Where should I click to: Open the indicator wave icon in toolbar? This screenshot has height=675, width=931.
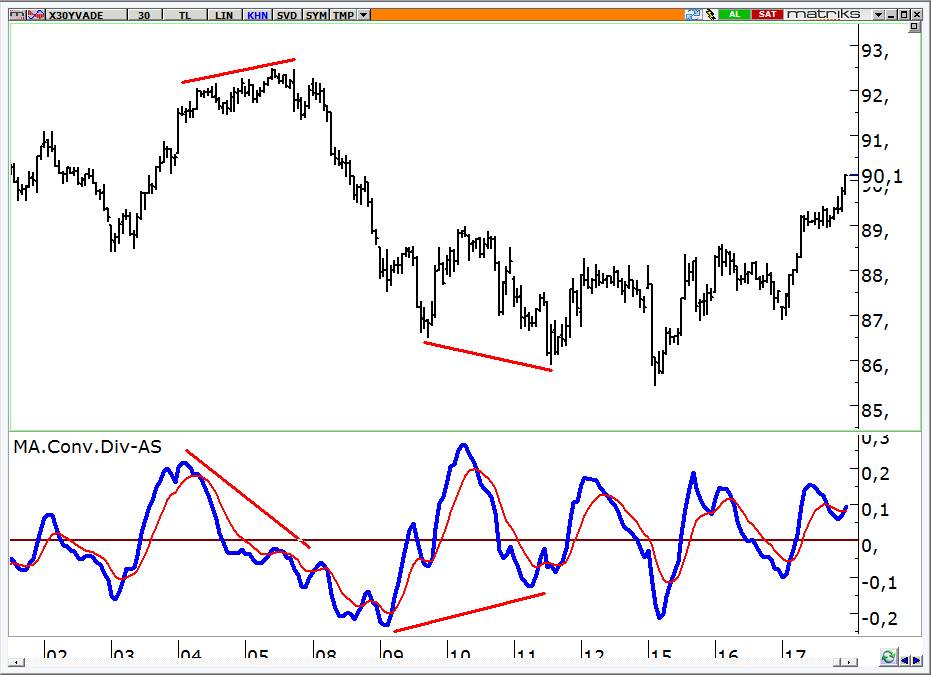(36, 15)
